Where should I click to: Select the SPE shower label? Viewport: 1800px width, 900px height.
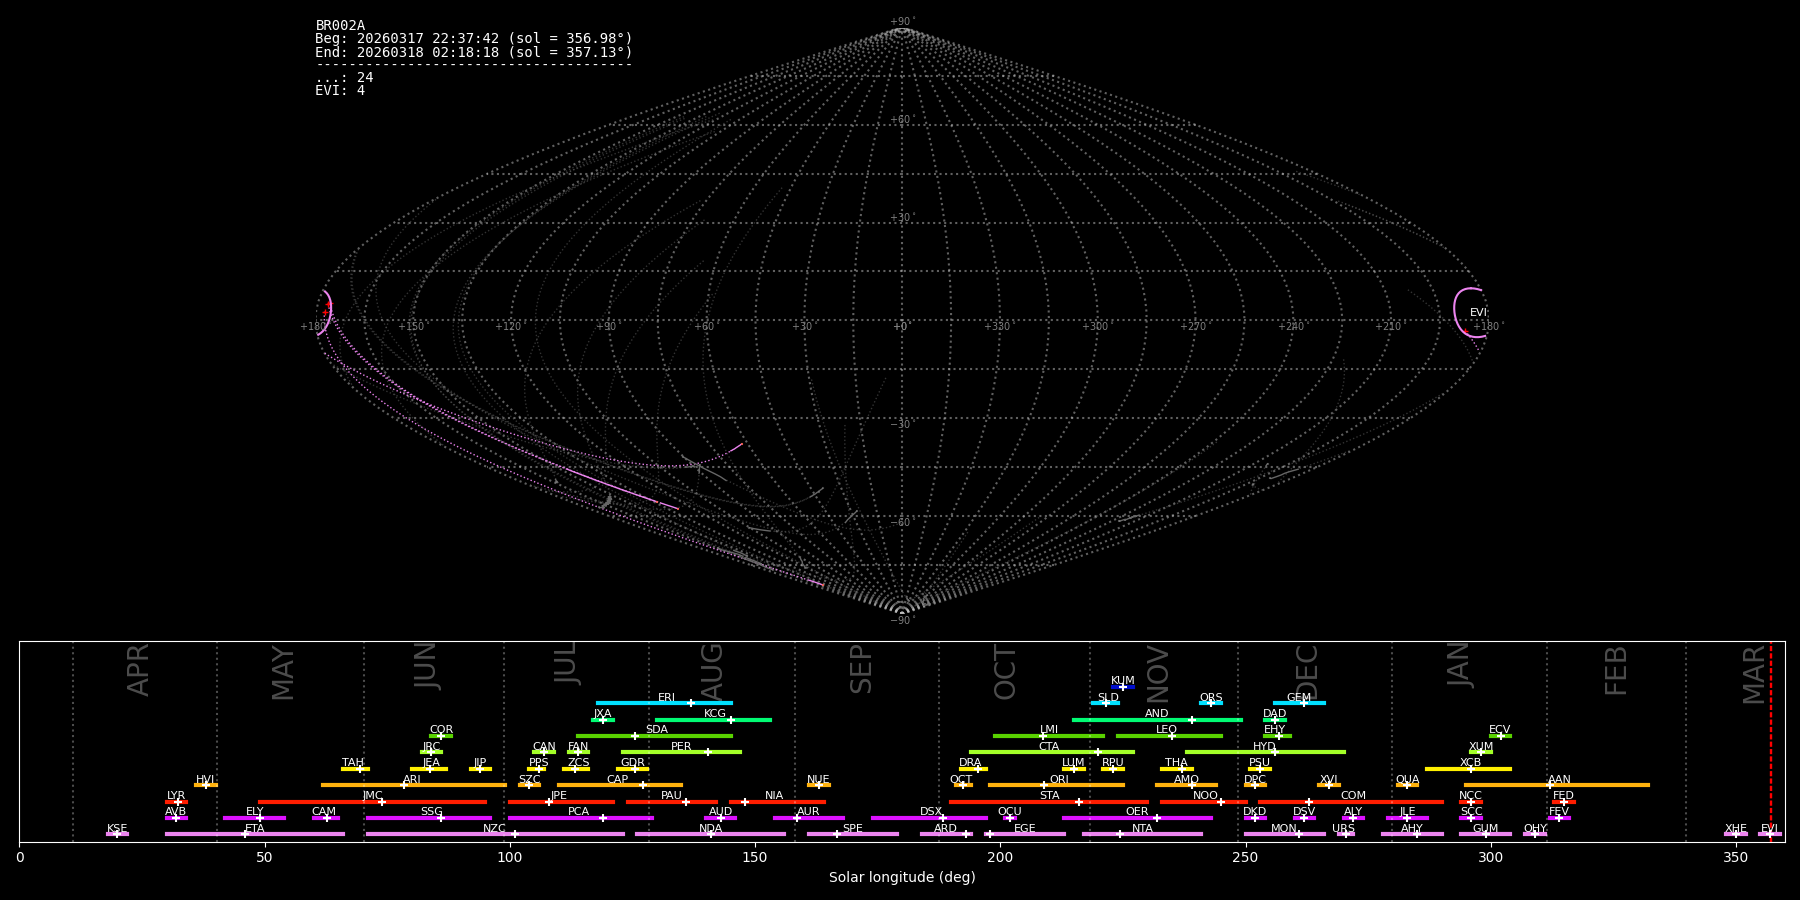[852, 828]
